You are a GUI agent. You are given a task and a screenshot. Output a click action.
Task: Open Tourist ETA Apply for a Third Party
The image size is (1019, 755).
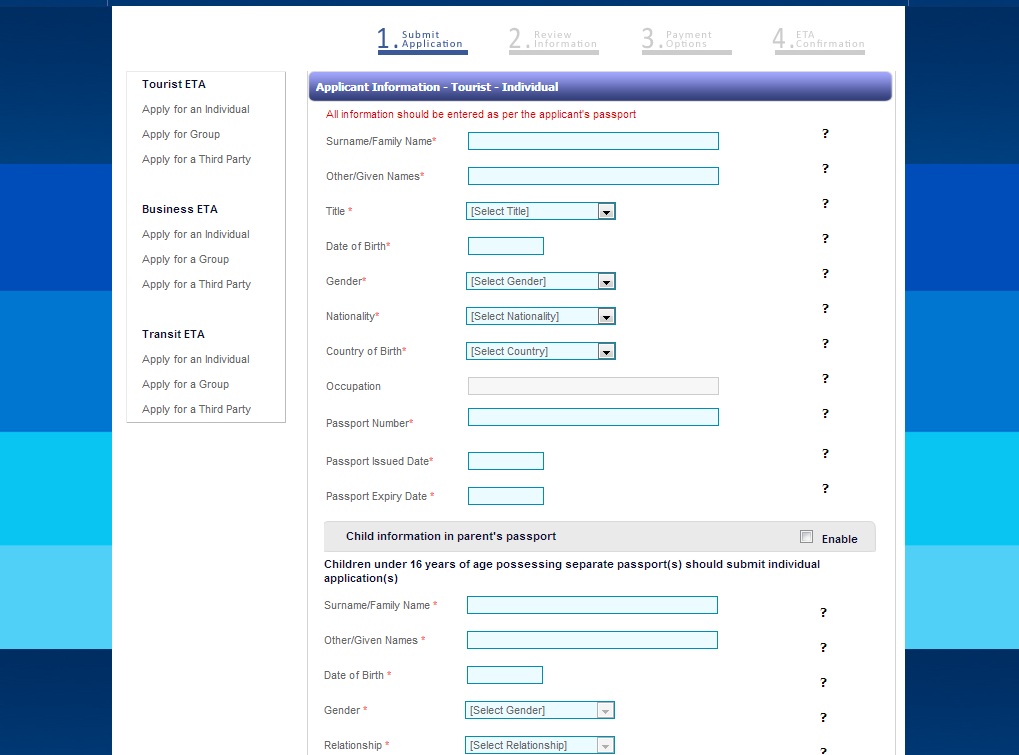click(x=196, y=159)
